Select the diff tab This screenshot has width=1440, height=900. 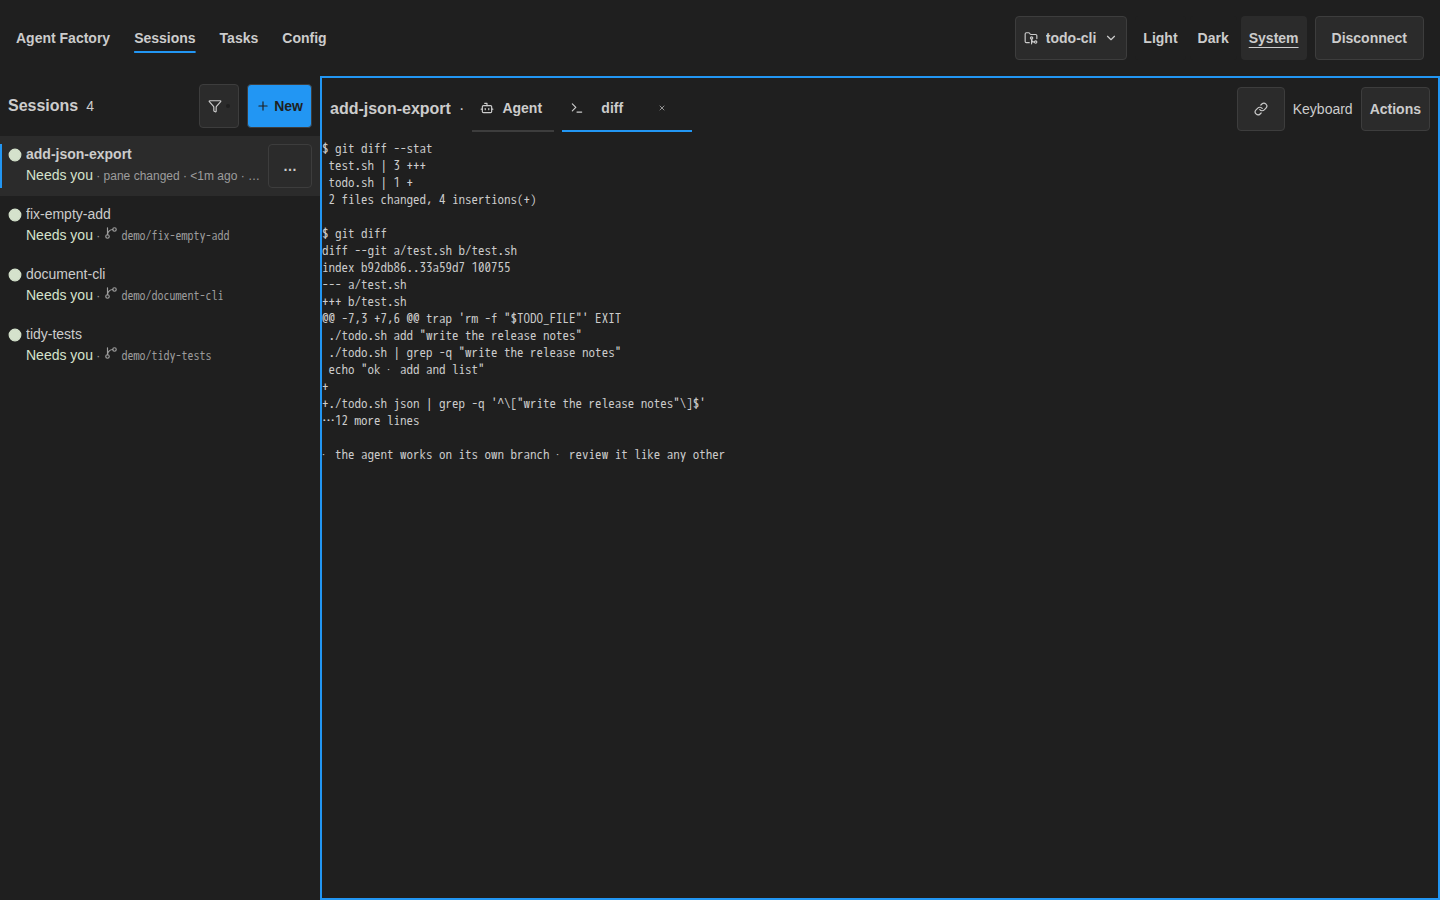click(x=611, y=108)
